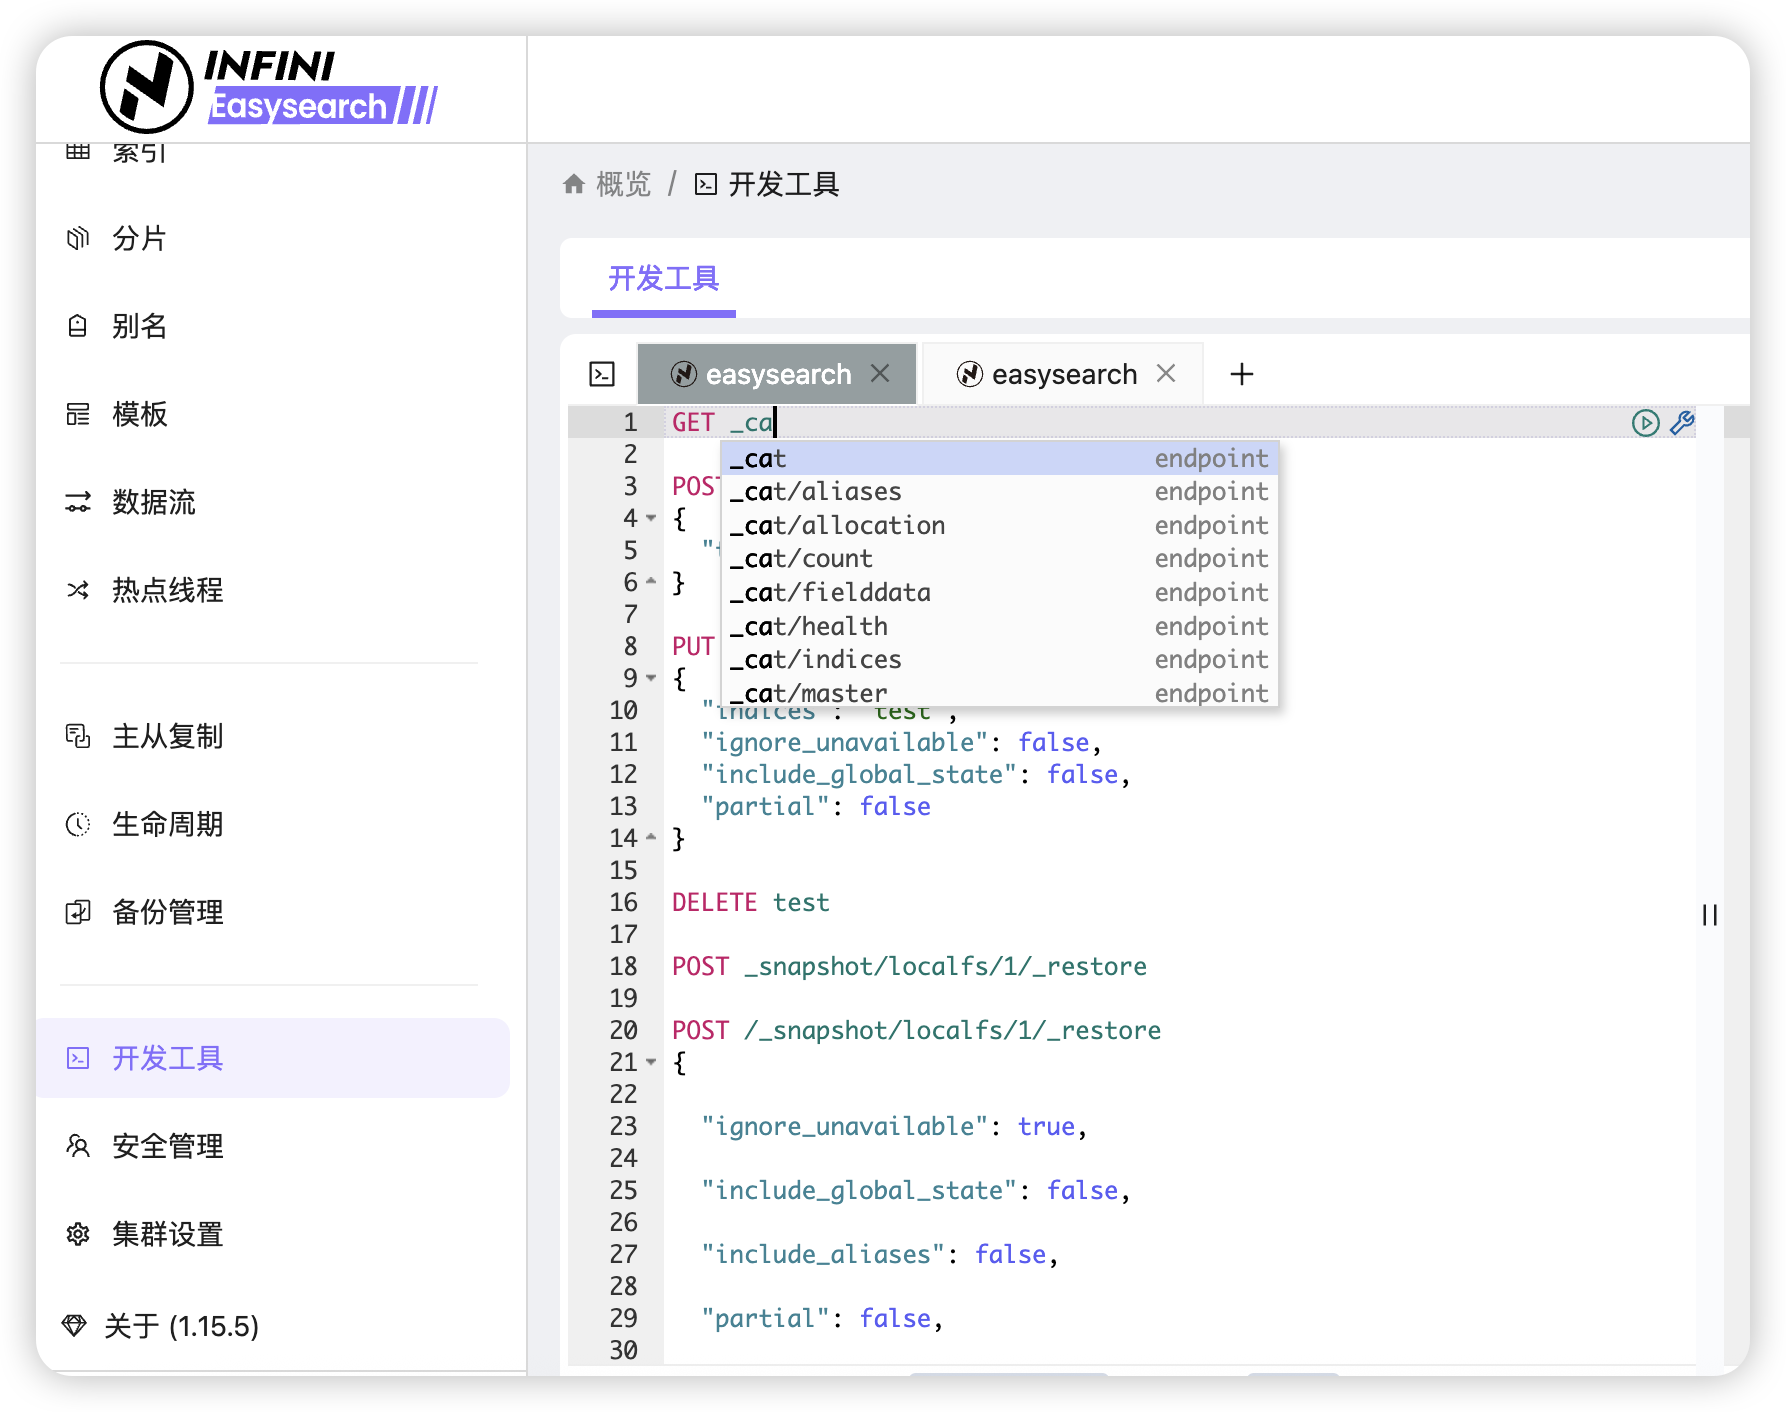Viewport: 1786px width, 1412px height.
Task: Click "partial": false on line 13
Action: (816, 806)
